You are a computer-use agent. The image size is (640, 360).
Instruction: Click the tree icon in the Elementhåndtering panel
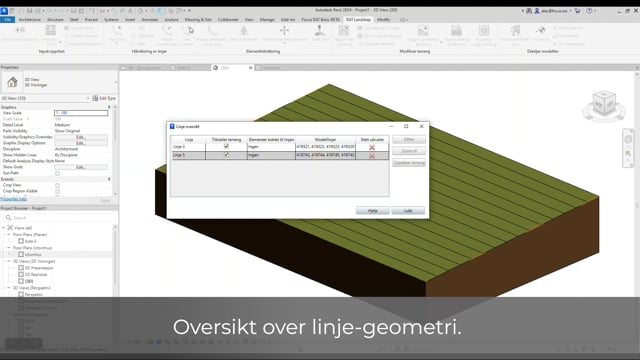[x=244, y=31]
